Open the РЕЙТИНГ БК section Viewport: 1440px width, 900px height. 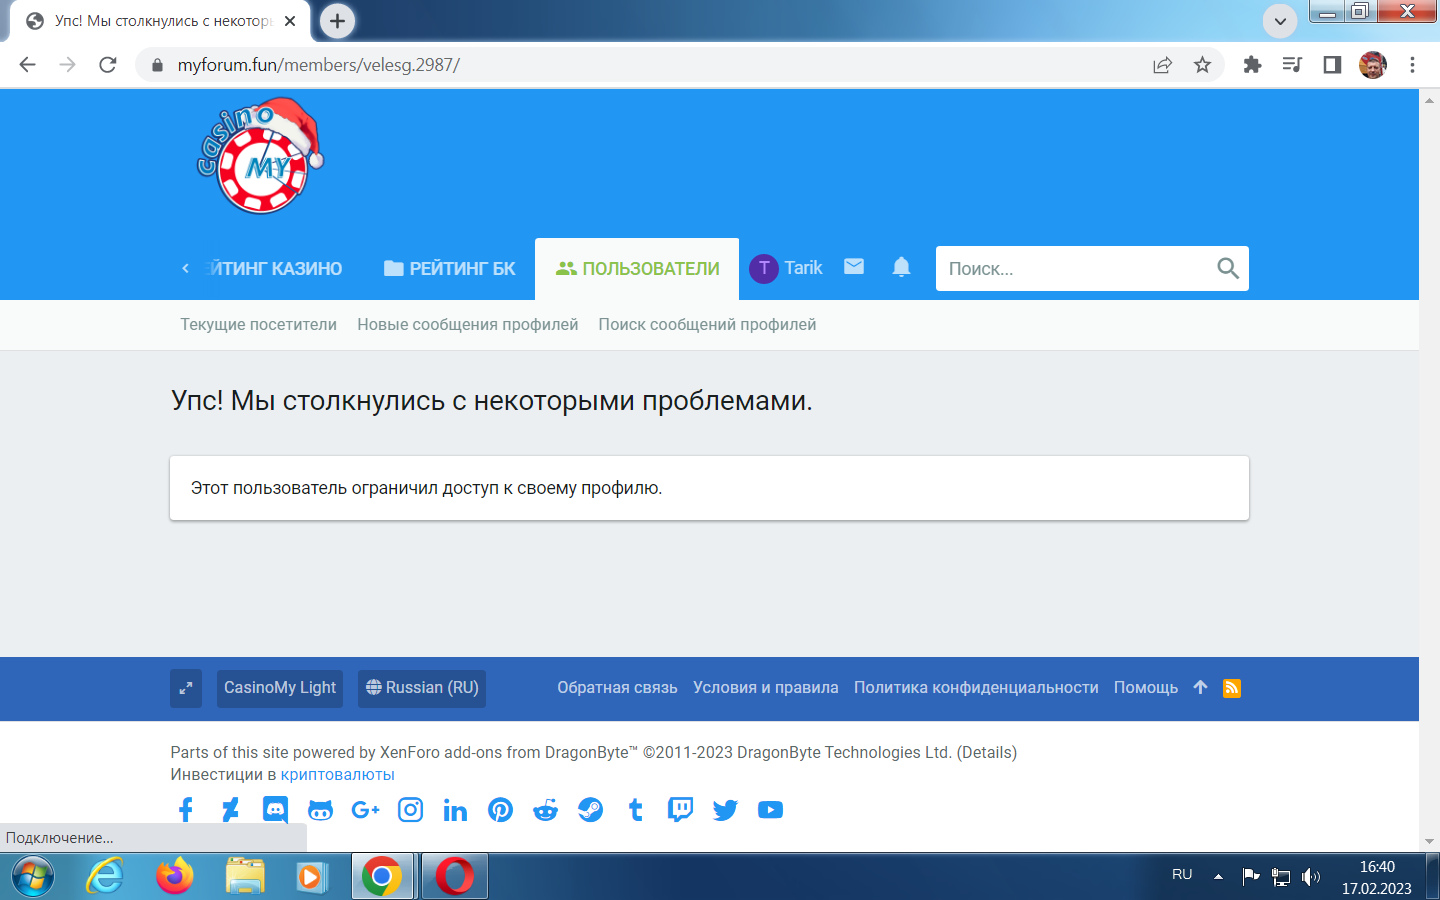pyautogui.click(x=448, y=267)
